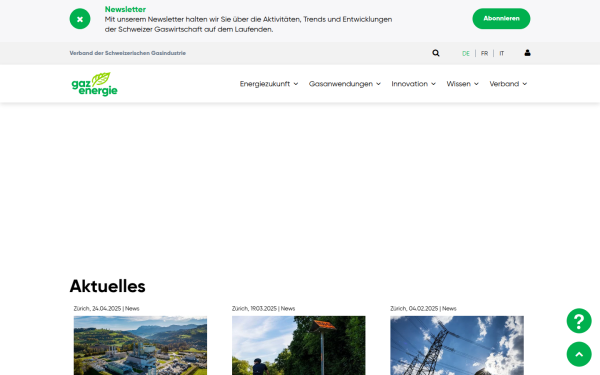Click the 'Aktuelles' heading
Image resolution: width=600 pixels, height=375 pixels.
point(108,286)
